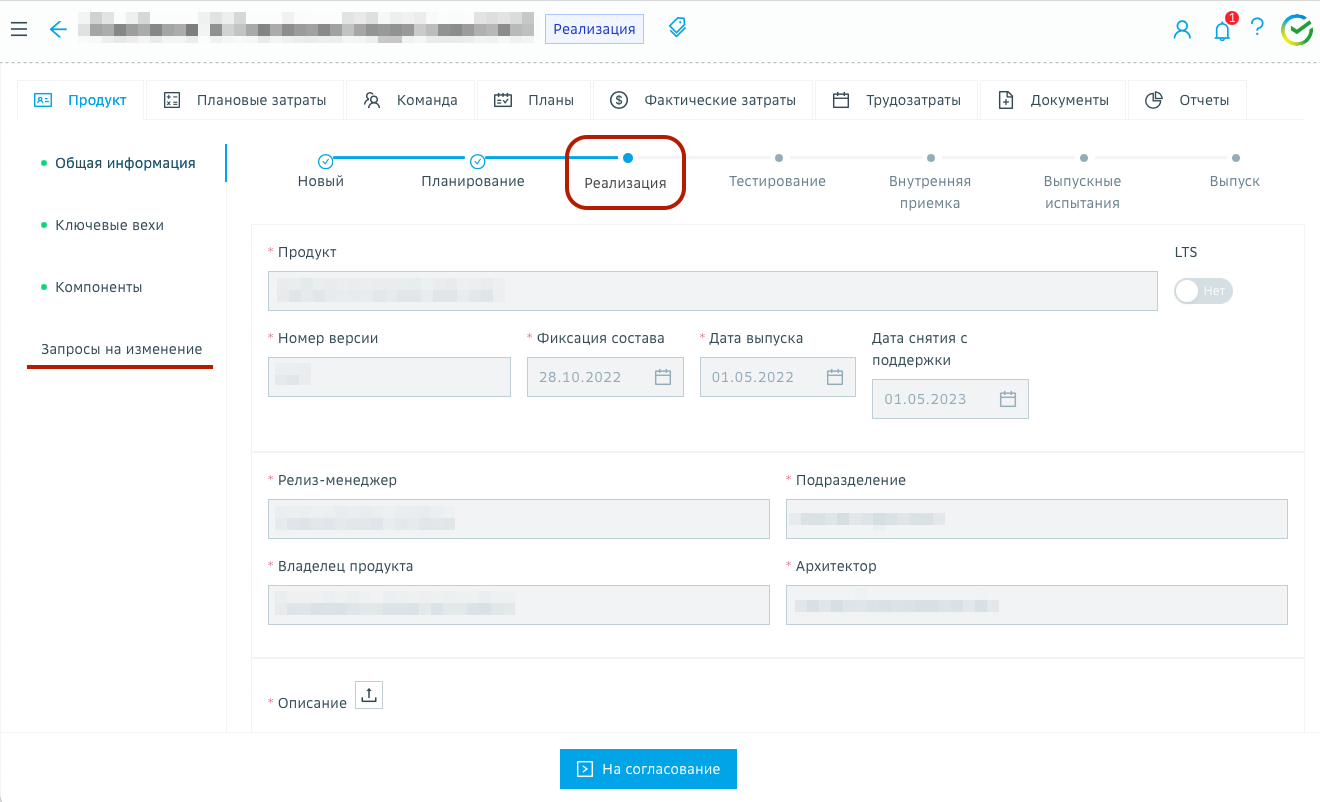Open the Дата выпуска calendar picker
The width and height of the screenshot is (1320, 802).
click(x=835, y=377)
